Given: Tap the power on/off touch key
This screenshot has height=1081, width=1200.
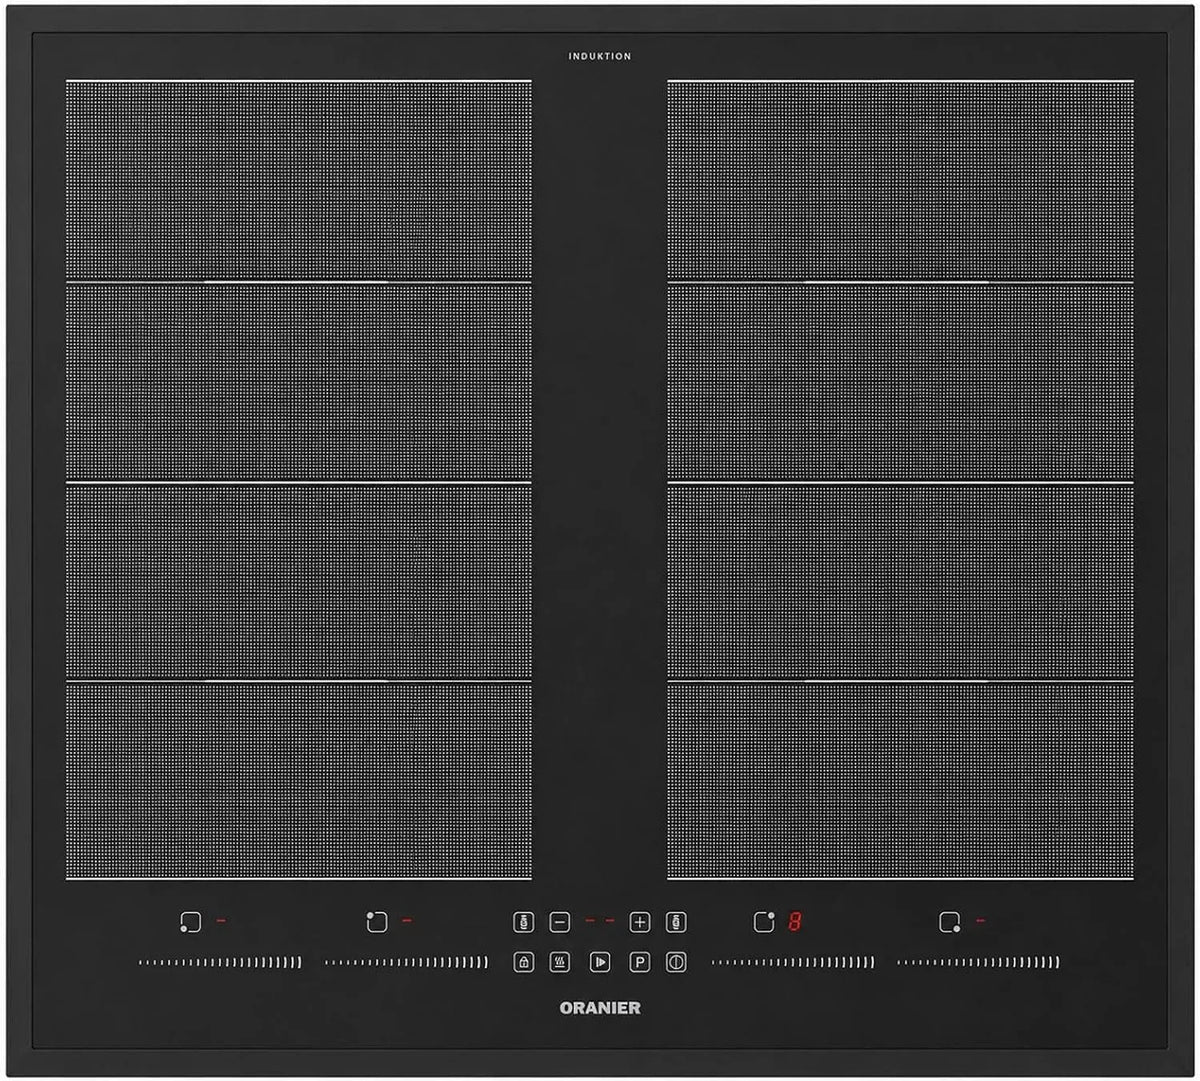Looking at the screenshot, I should coord(676,963).
